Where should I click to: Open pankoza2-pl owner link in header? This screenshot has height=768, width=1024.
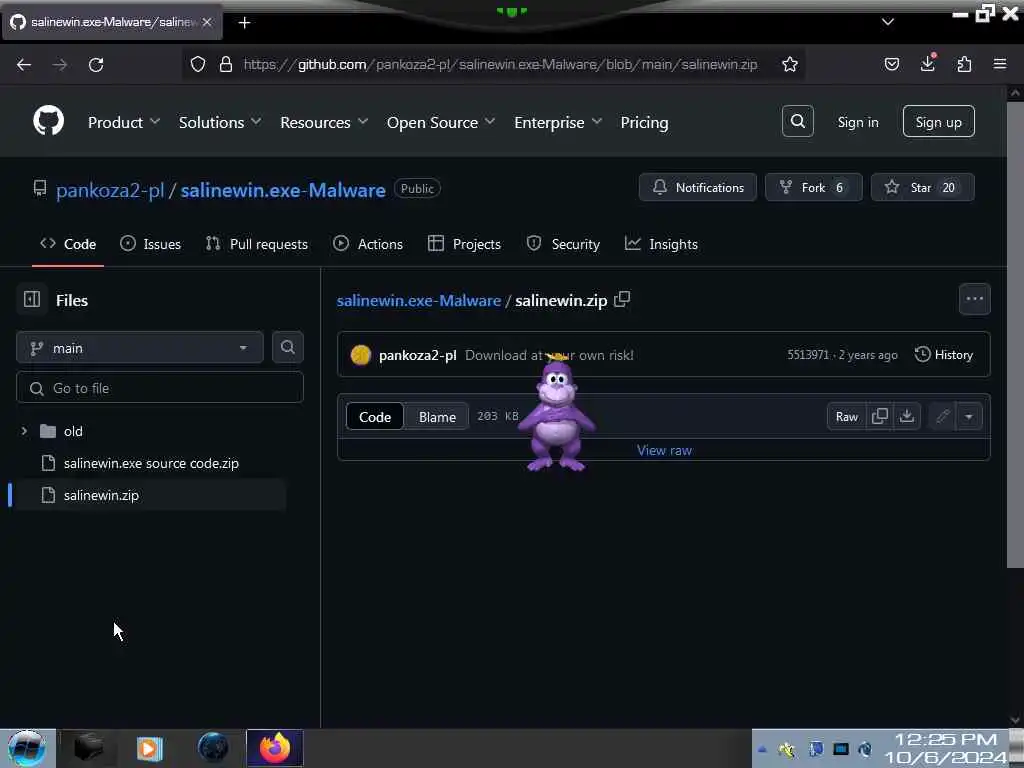click(110, 190)
